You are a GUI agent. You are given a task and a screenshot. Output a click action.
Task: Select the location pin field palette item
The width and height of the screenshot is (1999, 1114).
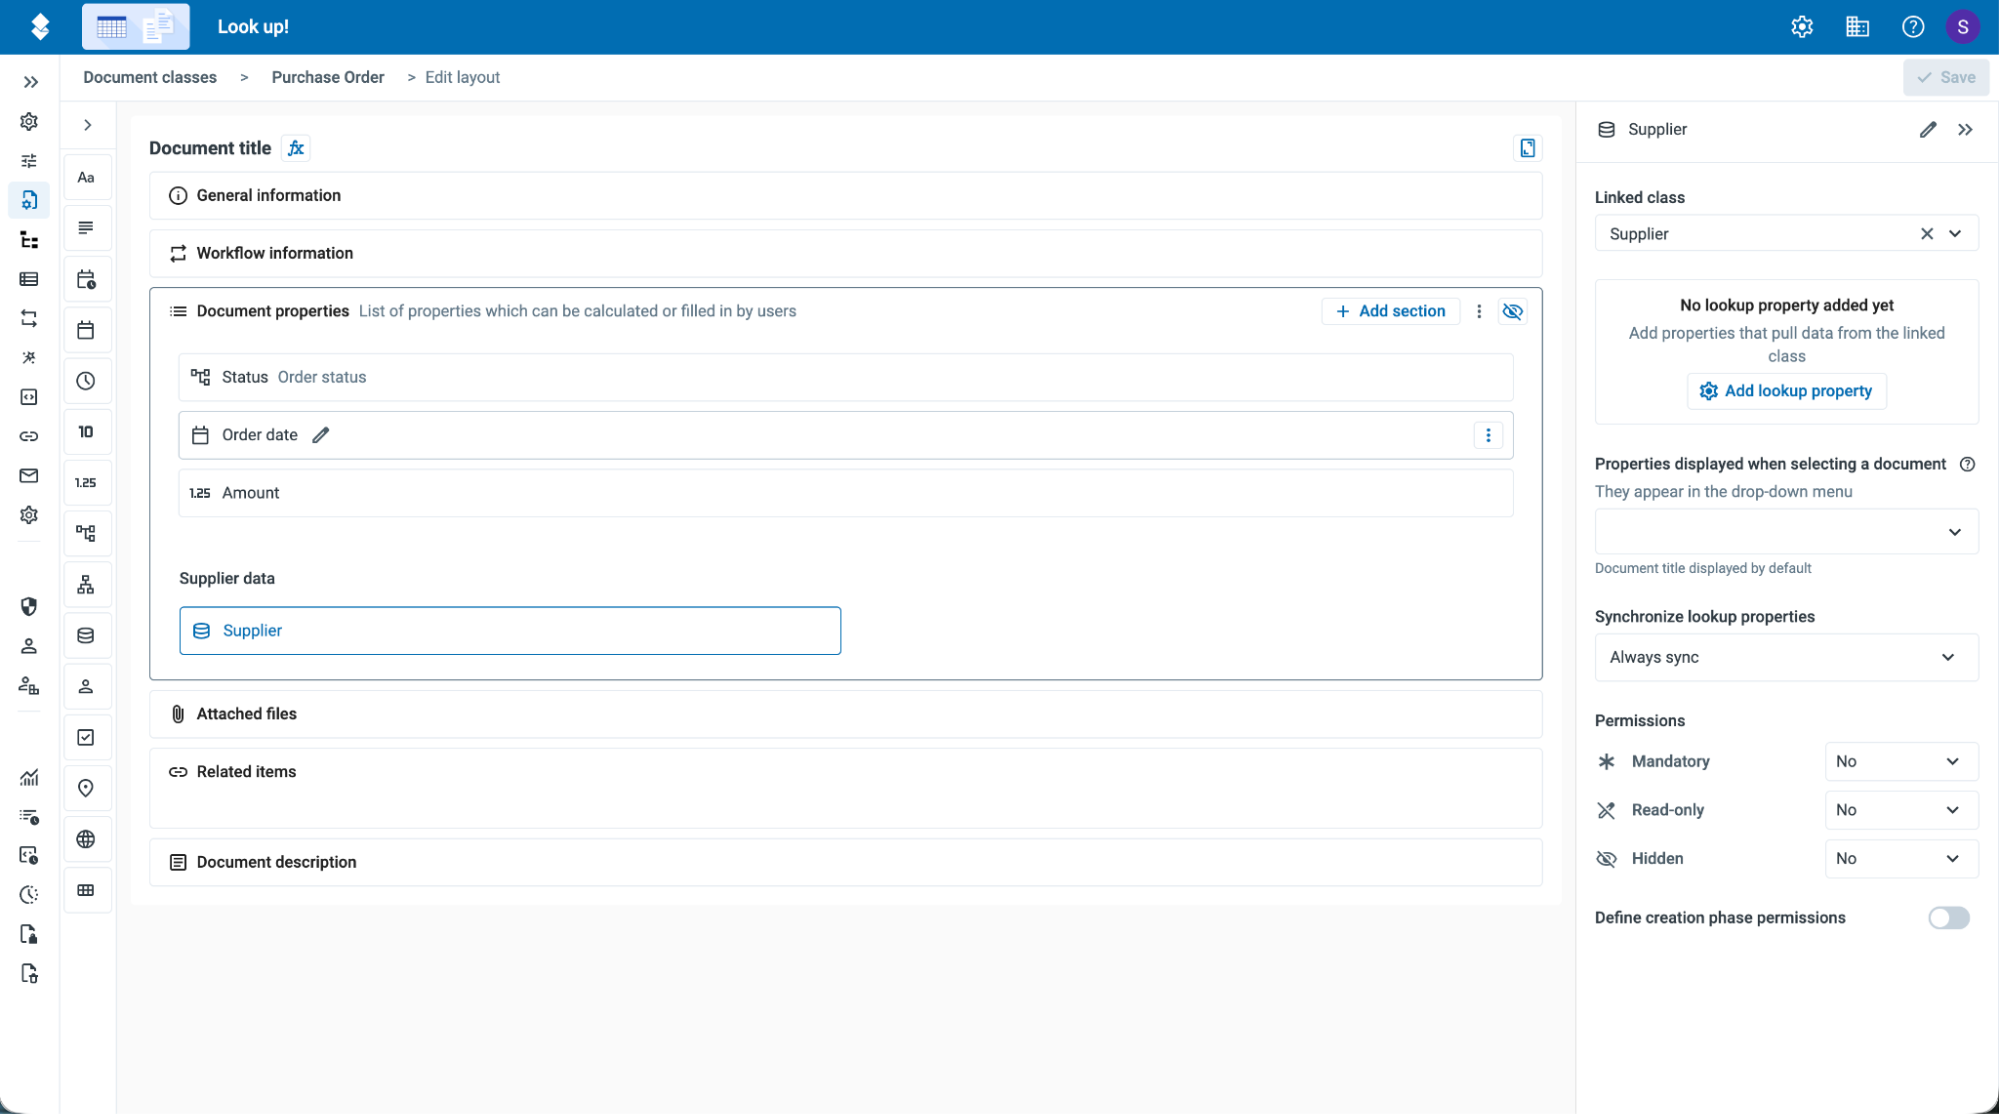[x=87, y=788]
